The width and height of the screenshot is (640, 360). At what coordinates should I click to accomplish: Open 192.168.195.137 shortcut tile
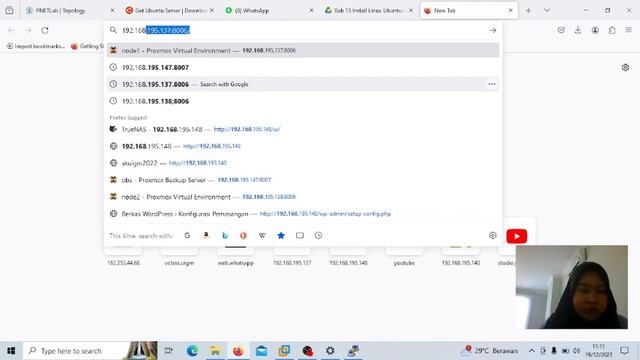292,256
